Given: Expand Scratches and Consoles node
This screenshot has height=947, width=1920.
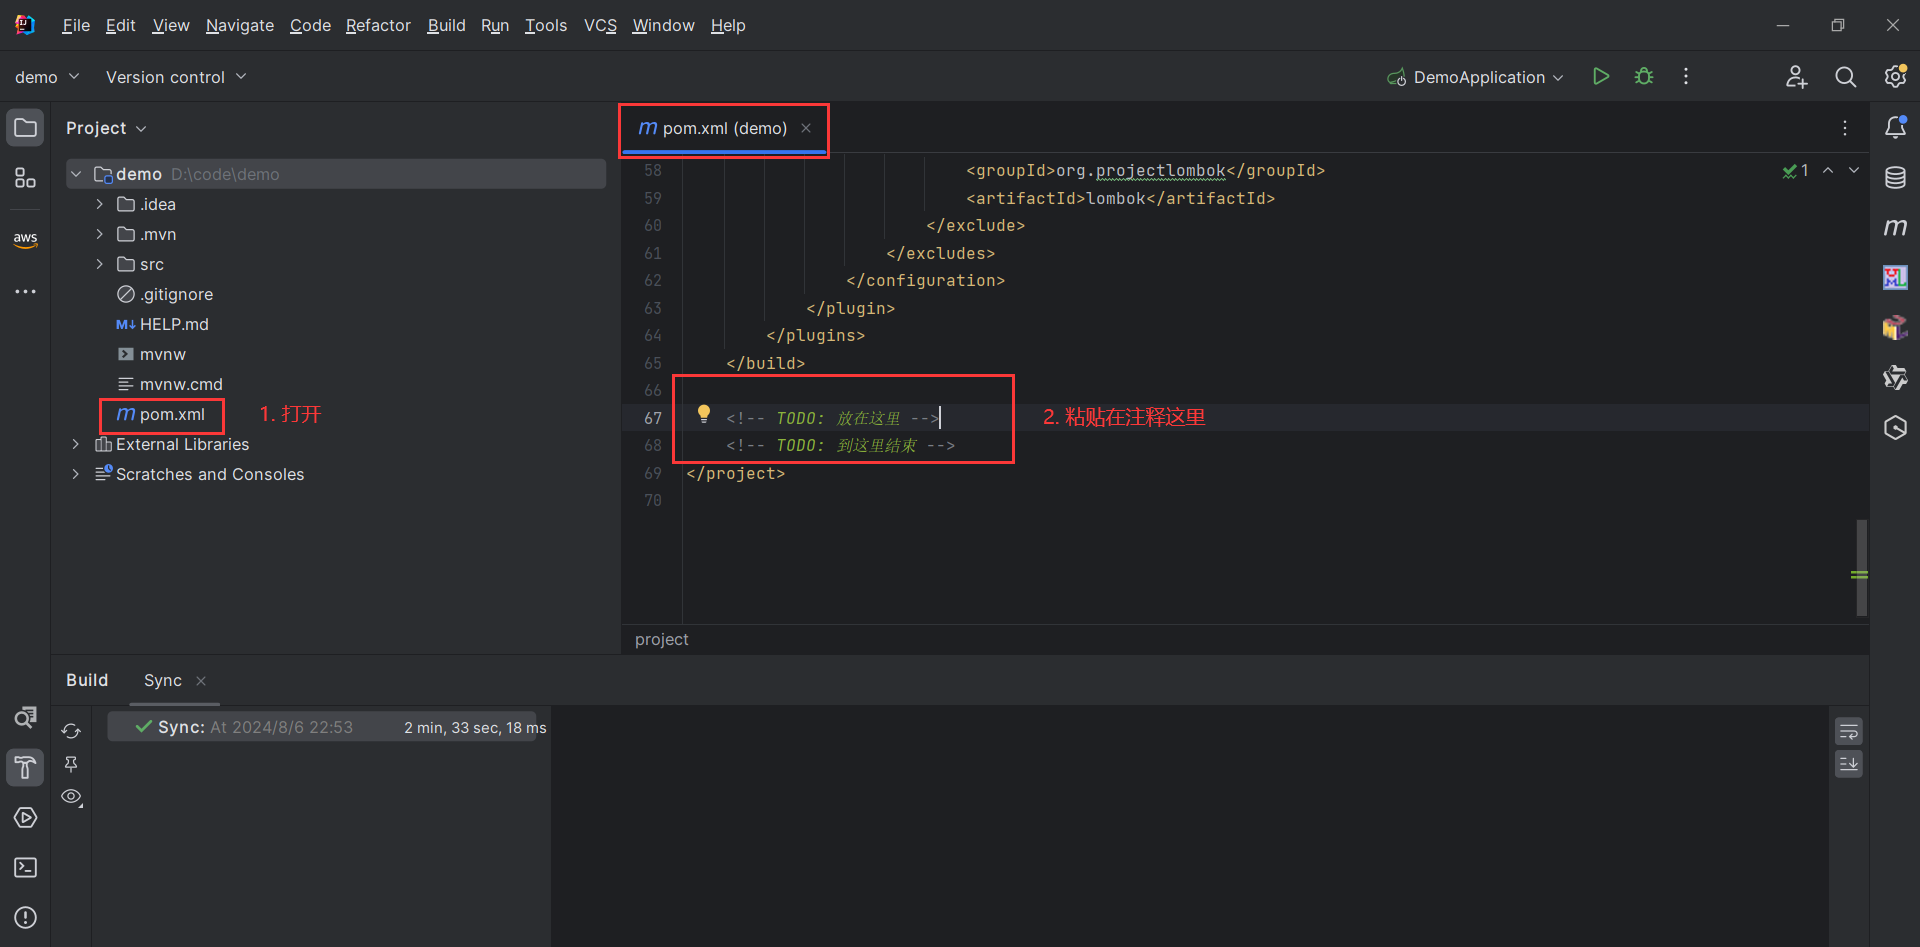Looking at the screenshot, I should [x=76, y=474].
